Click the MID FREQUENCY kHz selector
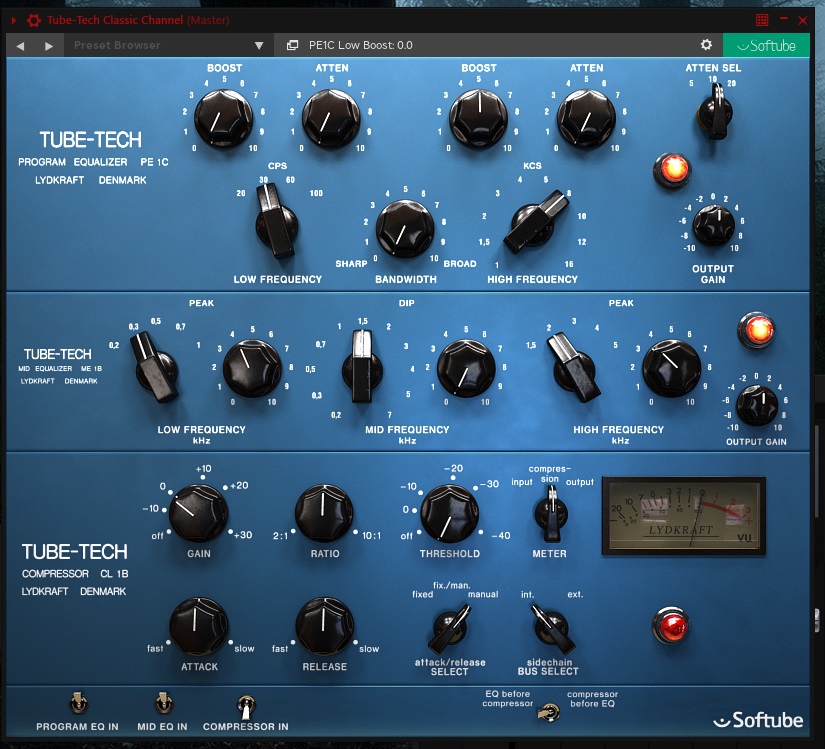 point(362,366)
